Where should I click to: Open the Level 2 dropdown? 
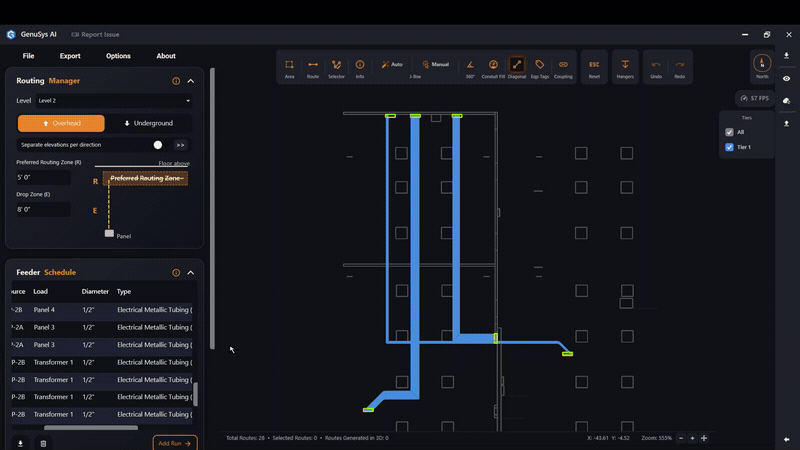coord(114,101)
